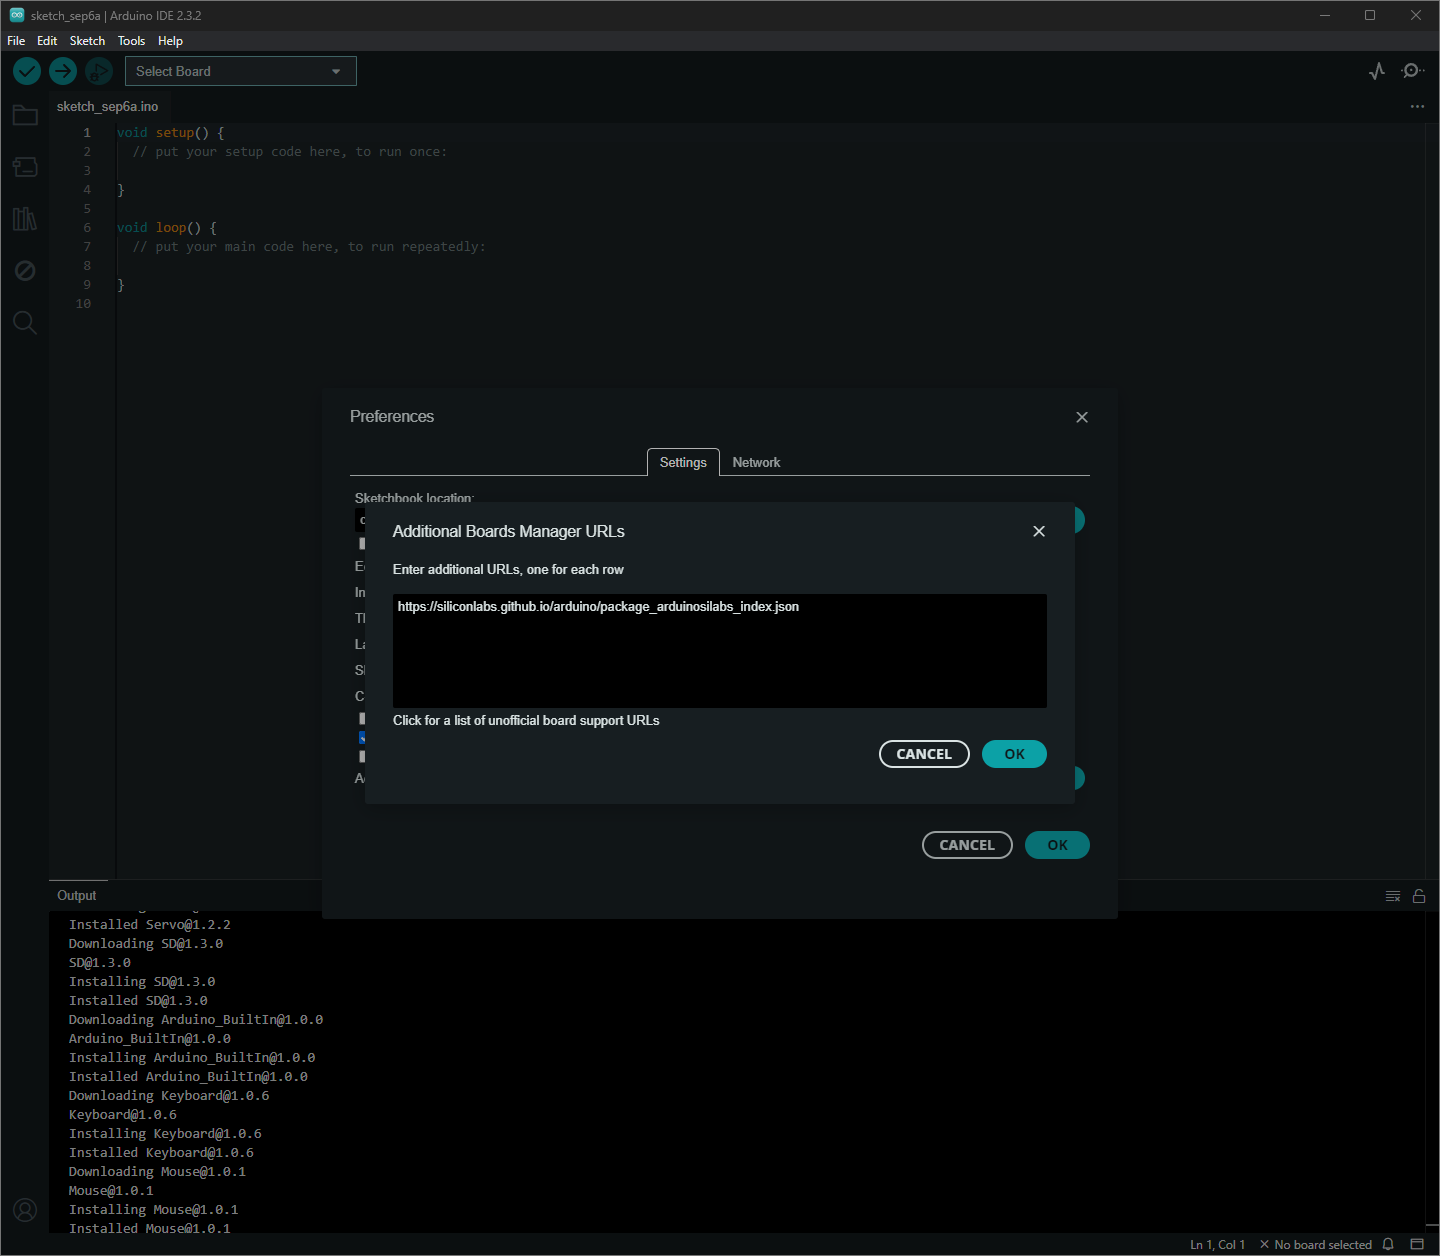Toggle the Output scroll lock icon
This screenshot has width=1440, height=1256.
(1419, 896)
